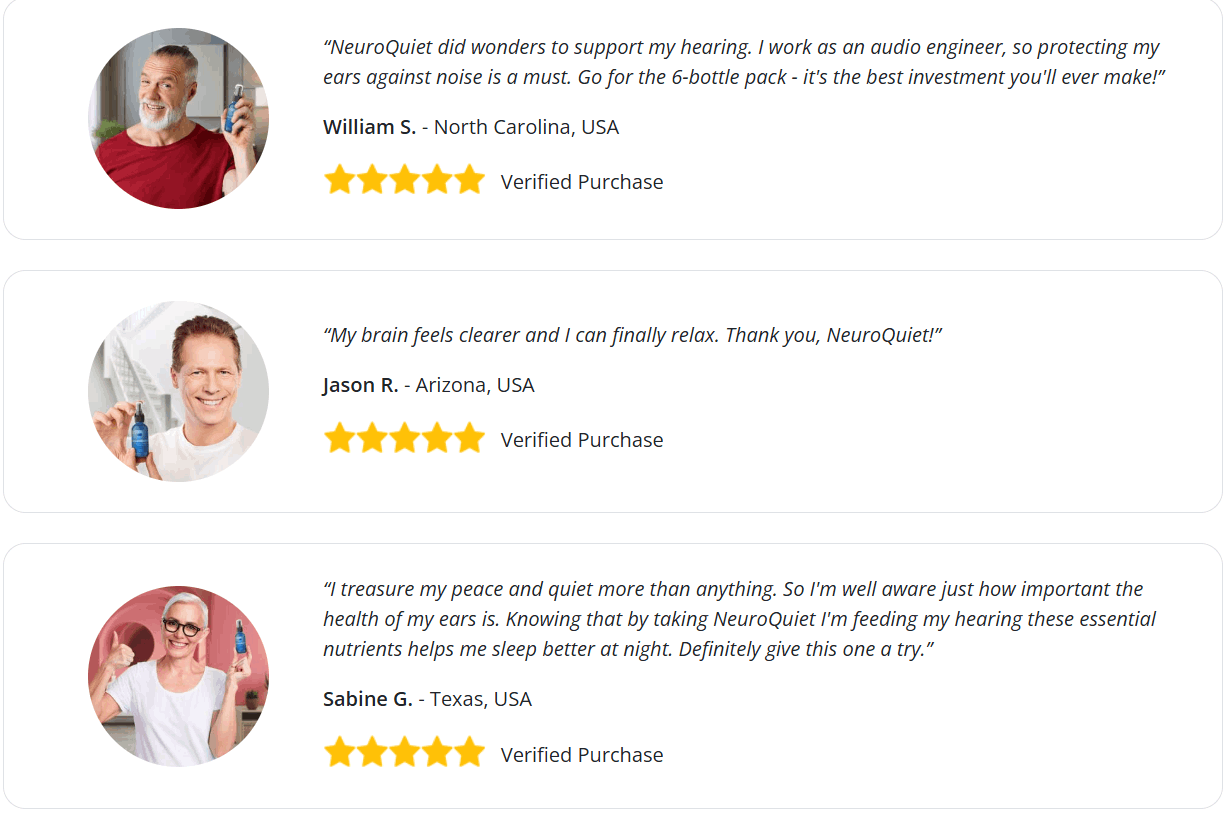Click the 'My brain feels clearer' quote
The image size is (1231, 822).
632,335
